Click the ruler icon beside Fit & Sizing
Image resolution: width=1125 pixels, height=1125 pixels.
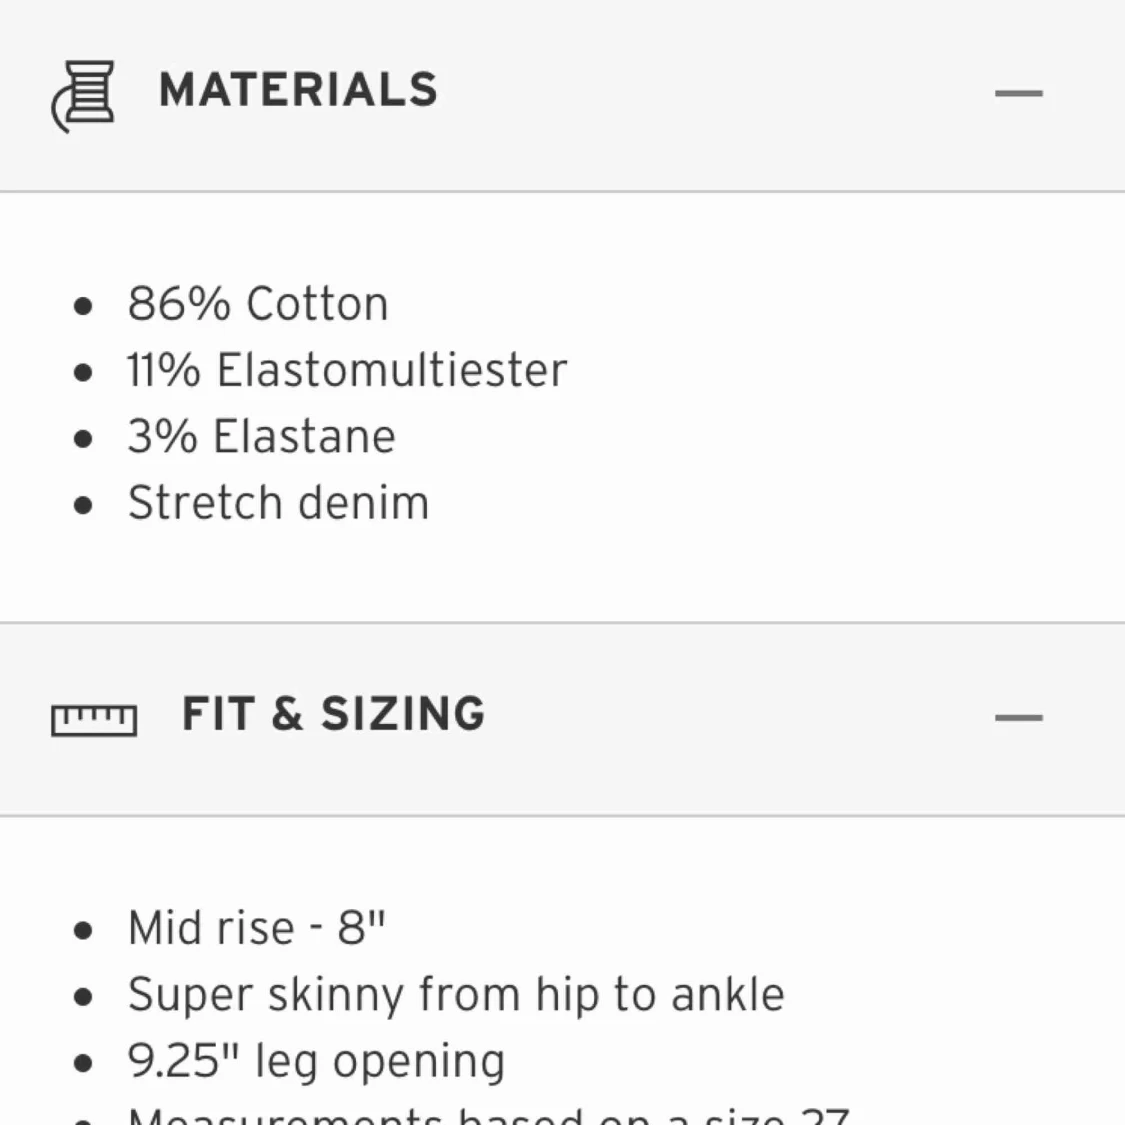(94, 719)
